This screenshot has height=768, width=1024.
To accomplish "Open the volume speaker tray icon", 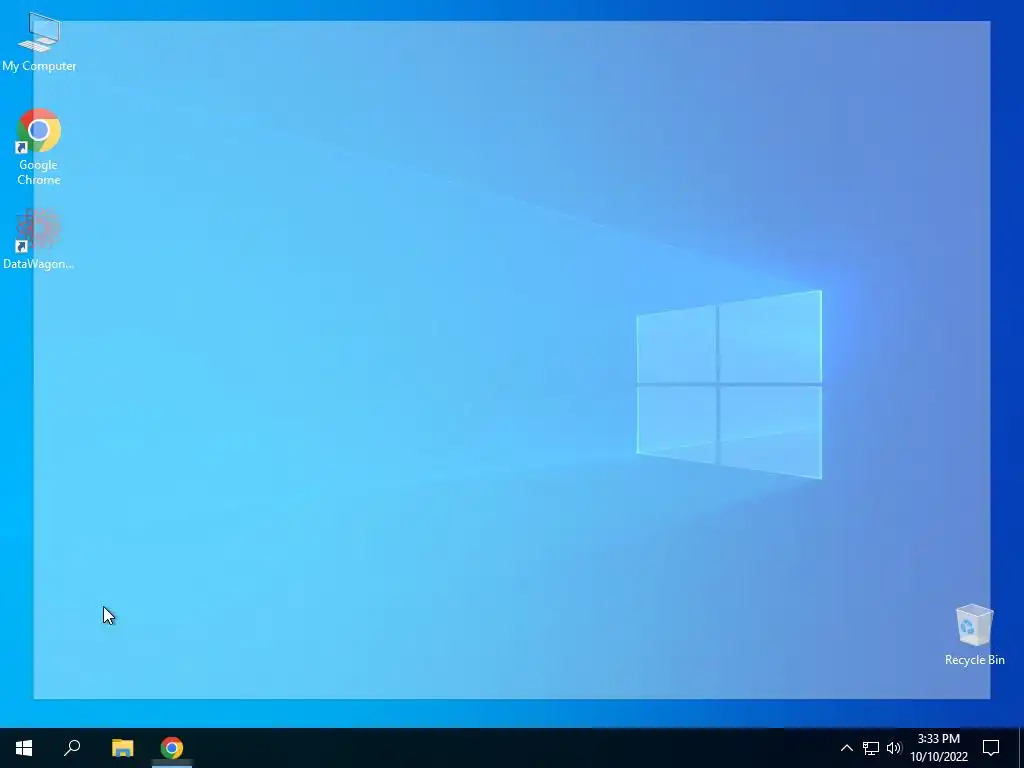I will pos(894,748).
